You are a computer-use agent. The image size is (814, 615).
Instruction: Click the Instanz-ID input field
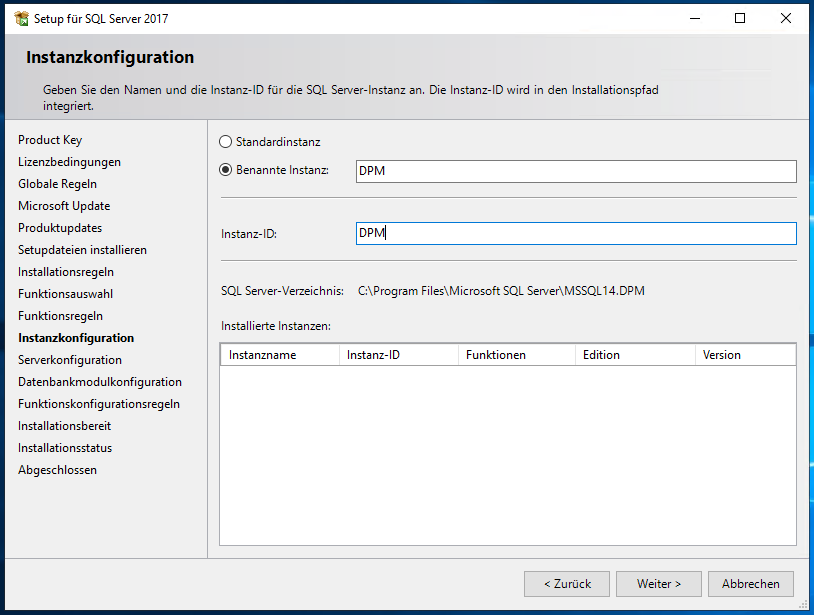pos(576,234)
